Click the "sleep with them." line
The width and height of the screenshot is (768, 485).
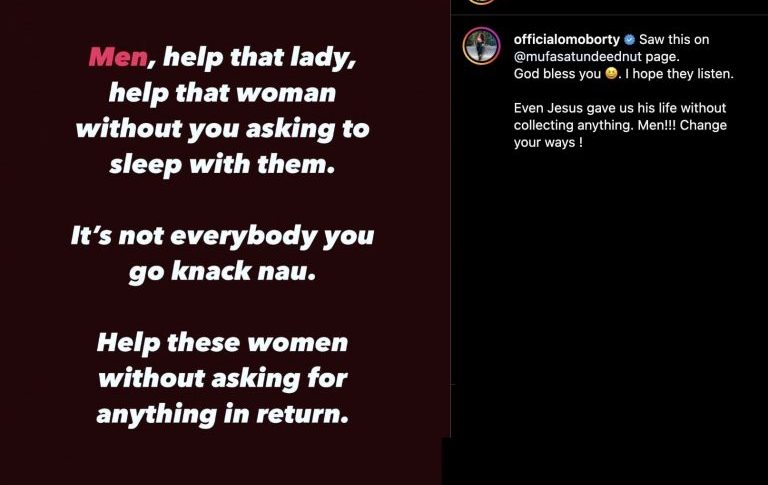(x=222, y=164)
